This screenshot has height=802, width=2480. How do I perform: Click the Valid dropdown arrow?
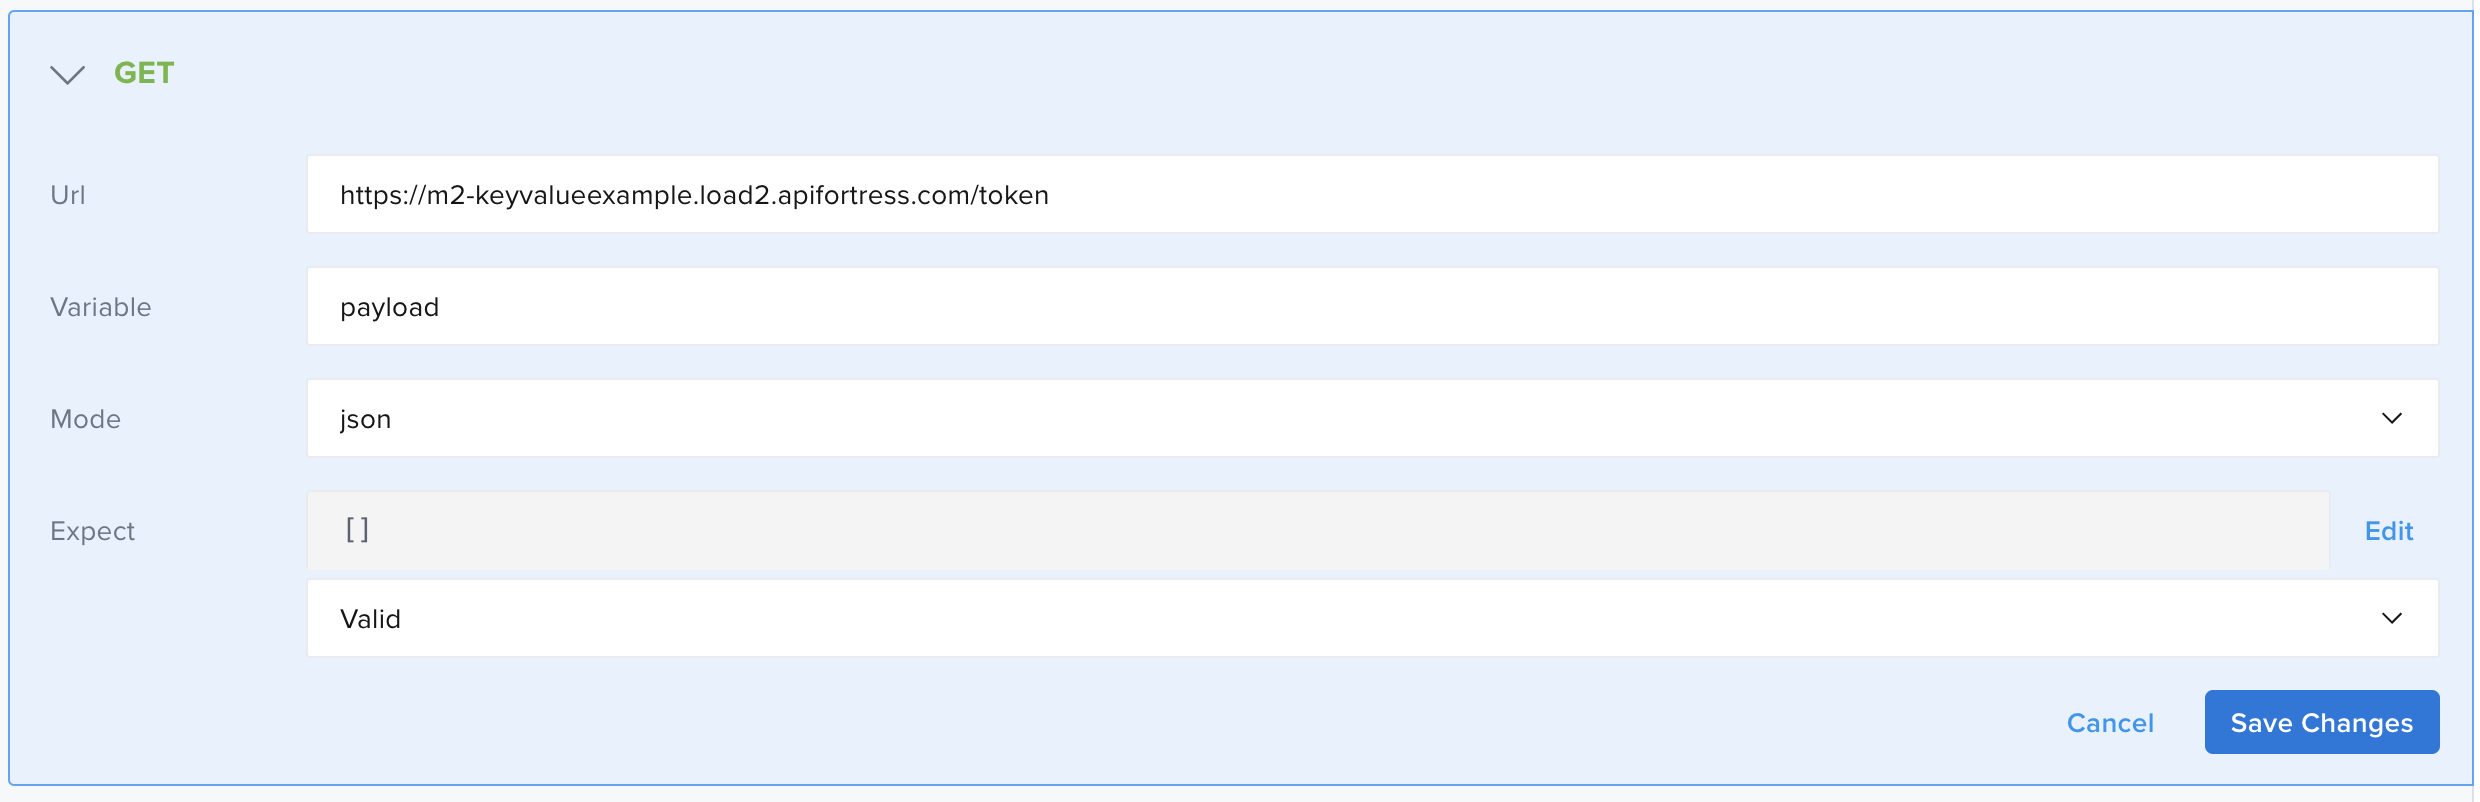2390,618
